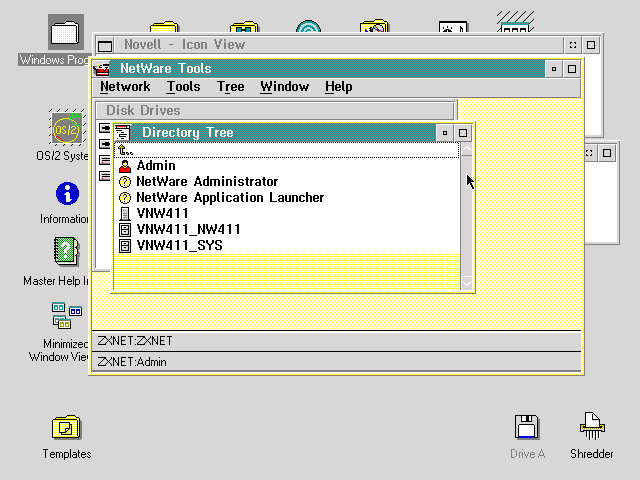Click the ZXNET:ZXNET status line
The width and height of the screenshot is (640, 480).
click(x=336, y=341)
